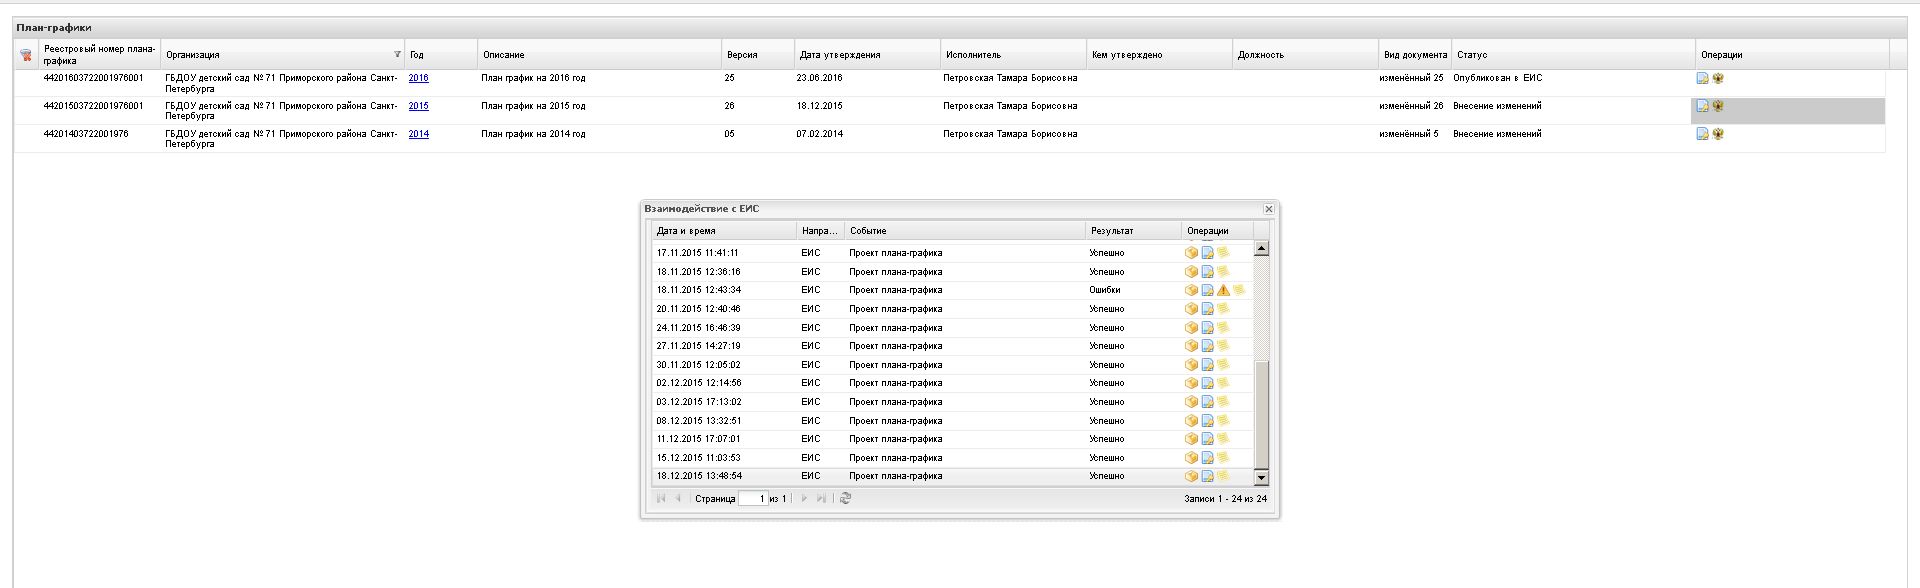Sort dialog by Событие column header
Viewport: 1920px width, 588px height.
point(965,231)
